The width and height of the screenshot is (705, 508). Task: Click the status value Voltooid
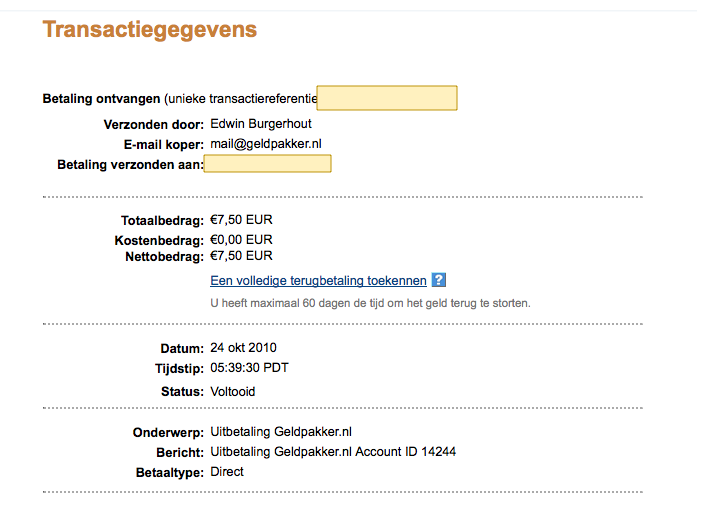coord(232,392)
